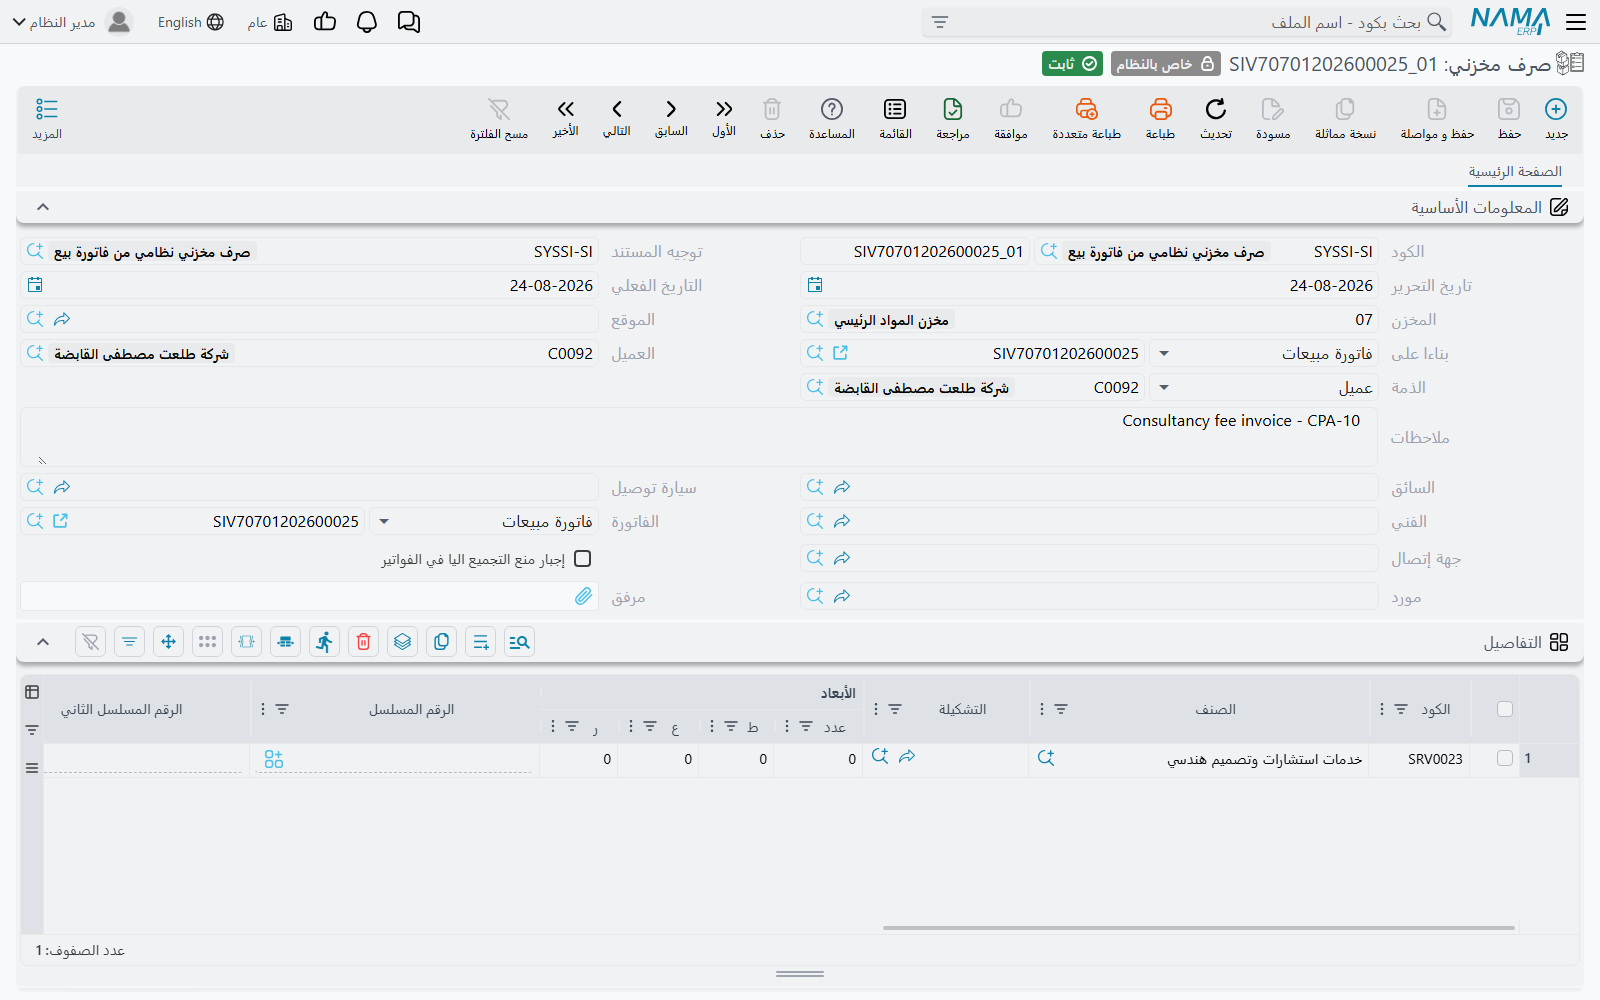Click the table columns layout icon at grid corner
Image resolution: width=1600 pixels, height=1000 pixels.
pos(32,692)
